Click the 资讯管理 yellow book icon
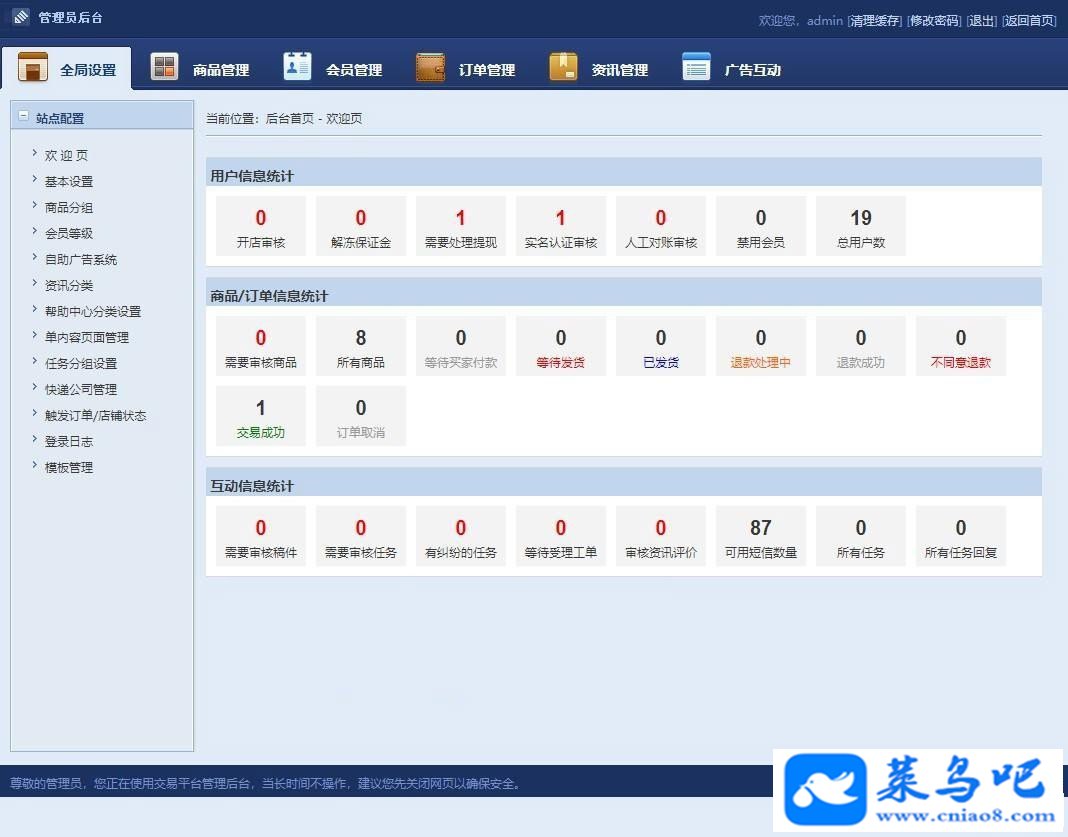The height and width of the screenshot is (837, 1068). click(x=563, y=67)
